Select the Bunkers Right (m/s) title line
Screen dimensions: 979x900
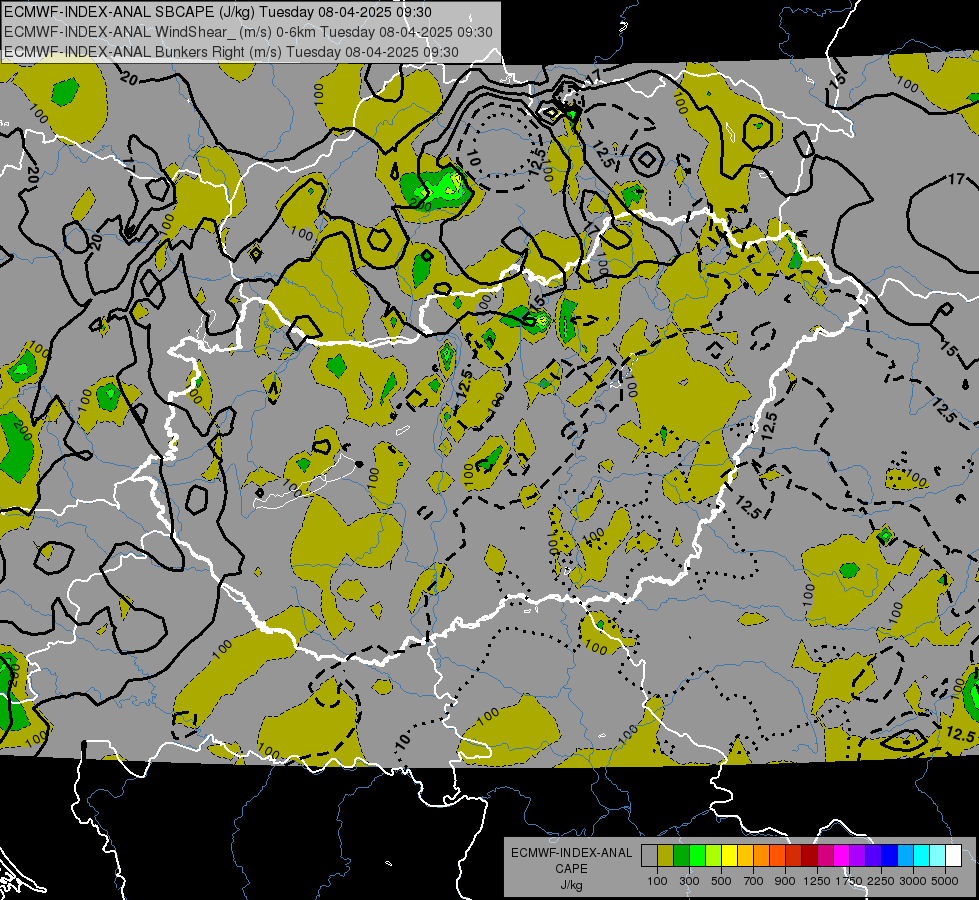tap(231, 52)
